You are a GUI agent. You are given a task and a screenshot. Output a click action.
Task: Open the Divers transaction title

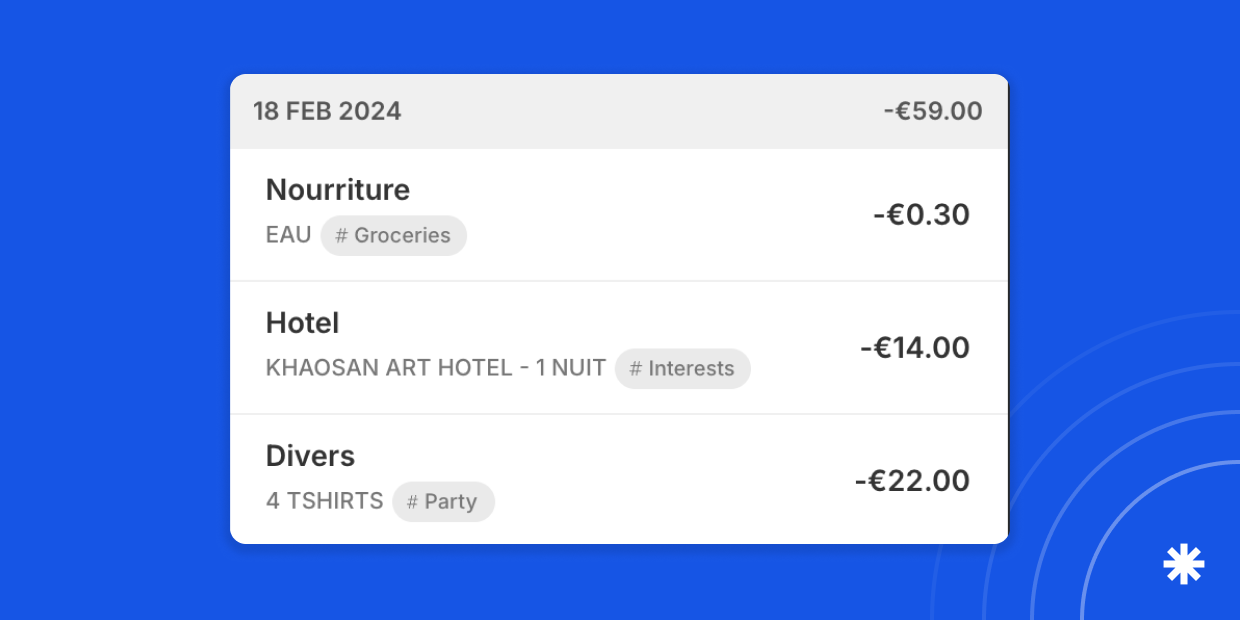coord(310,456)
